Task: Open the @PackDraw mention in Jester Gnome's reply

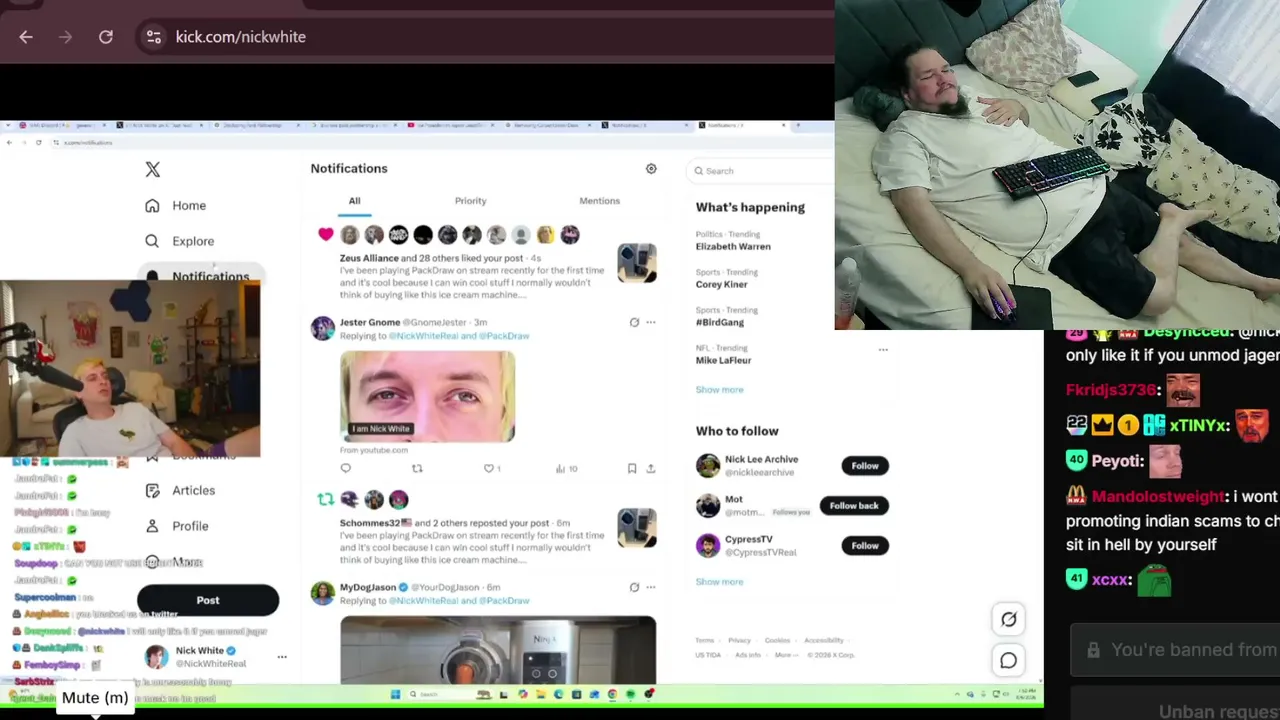Action: pos(504,336)
